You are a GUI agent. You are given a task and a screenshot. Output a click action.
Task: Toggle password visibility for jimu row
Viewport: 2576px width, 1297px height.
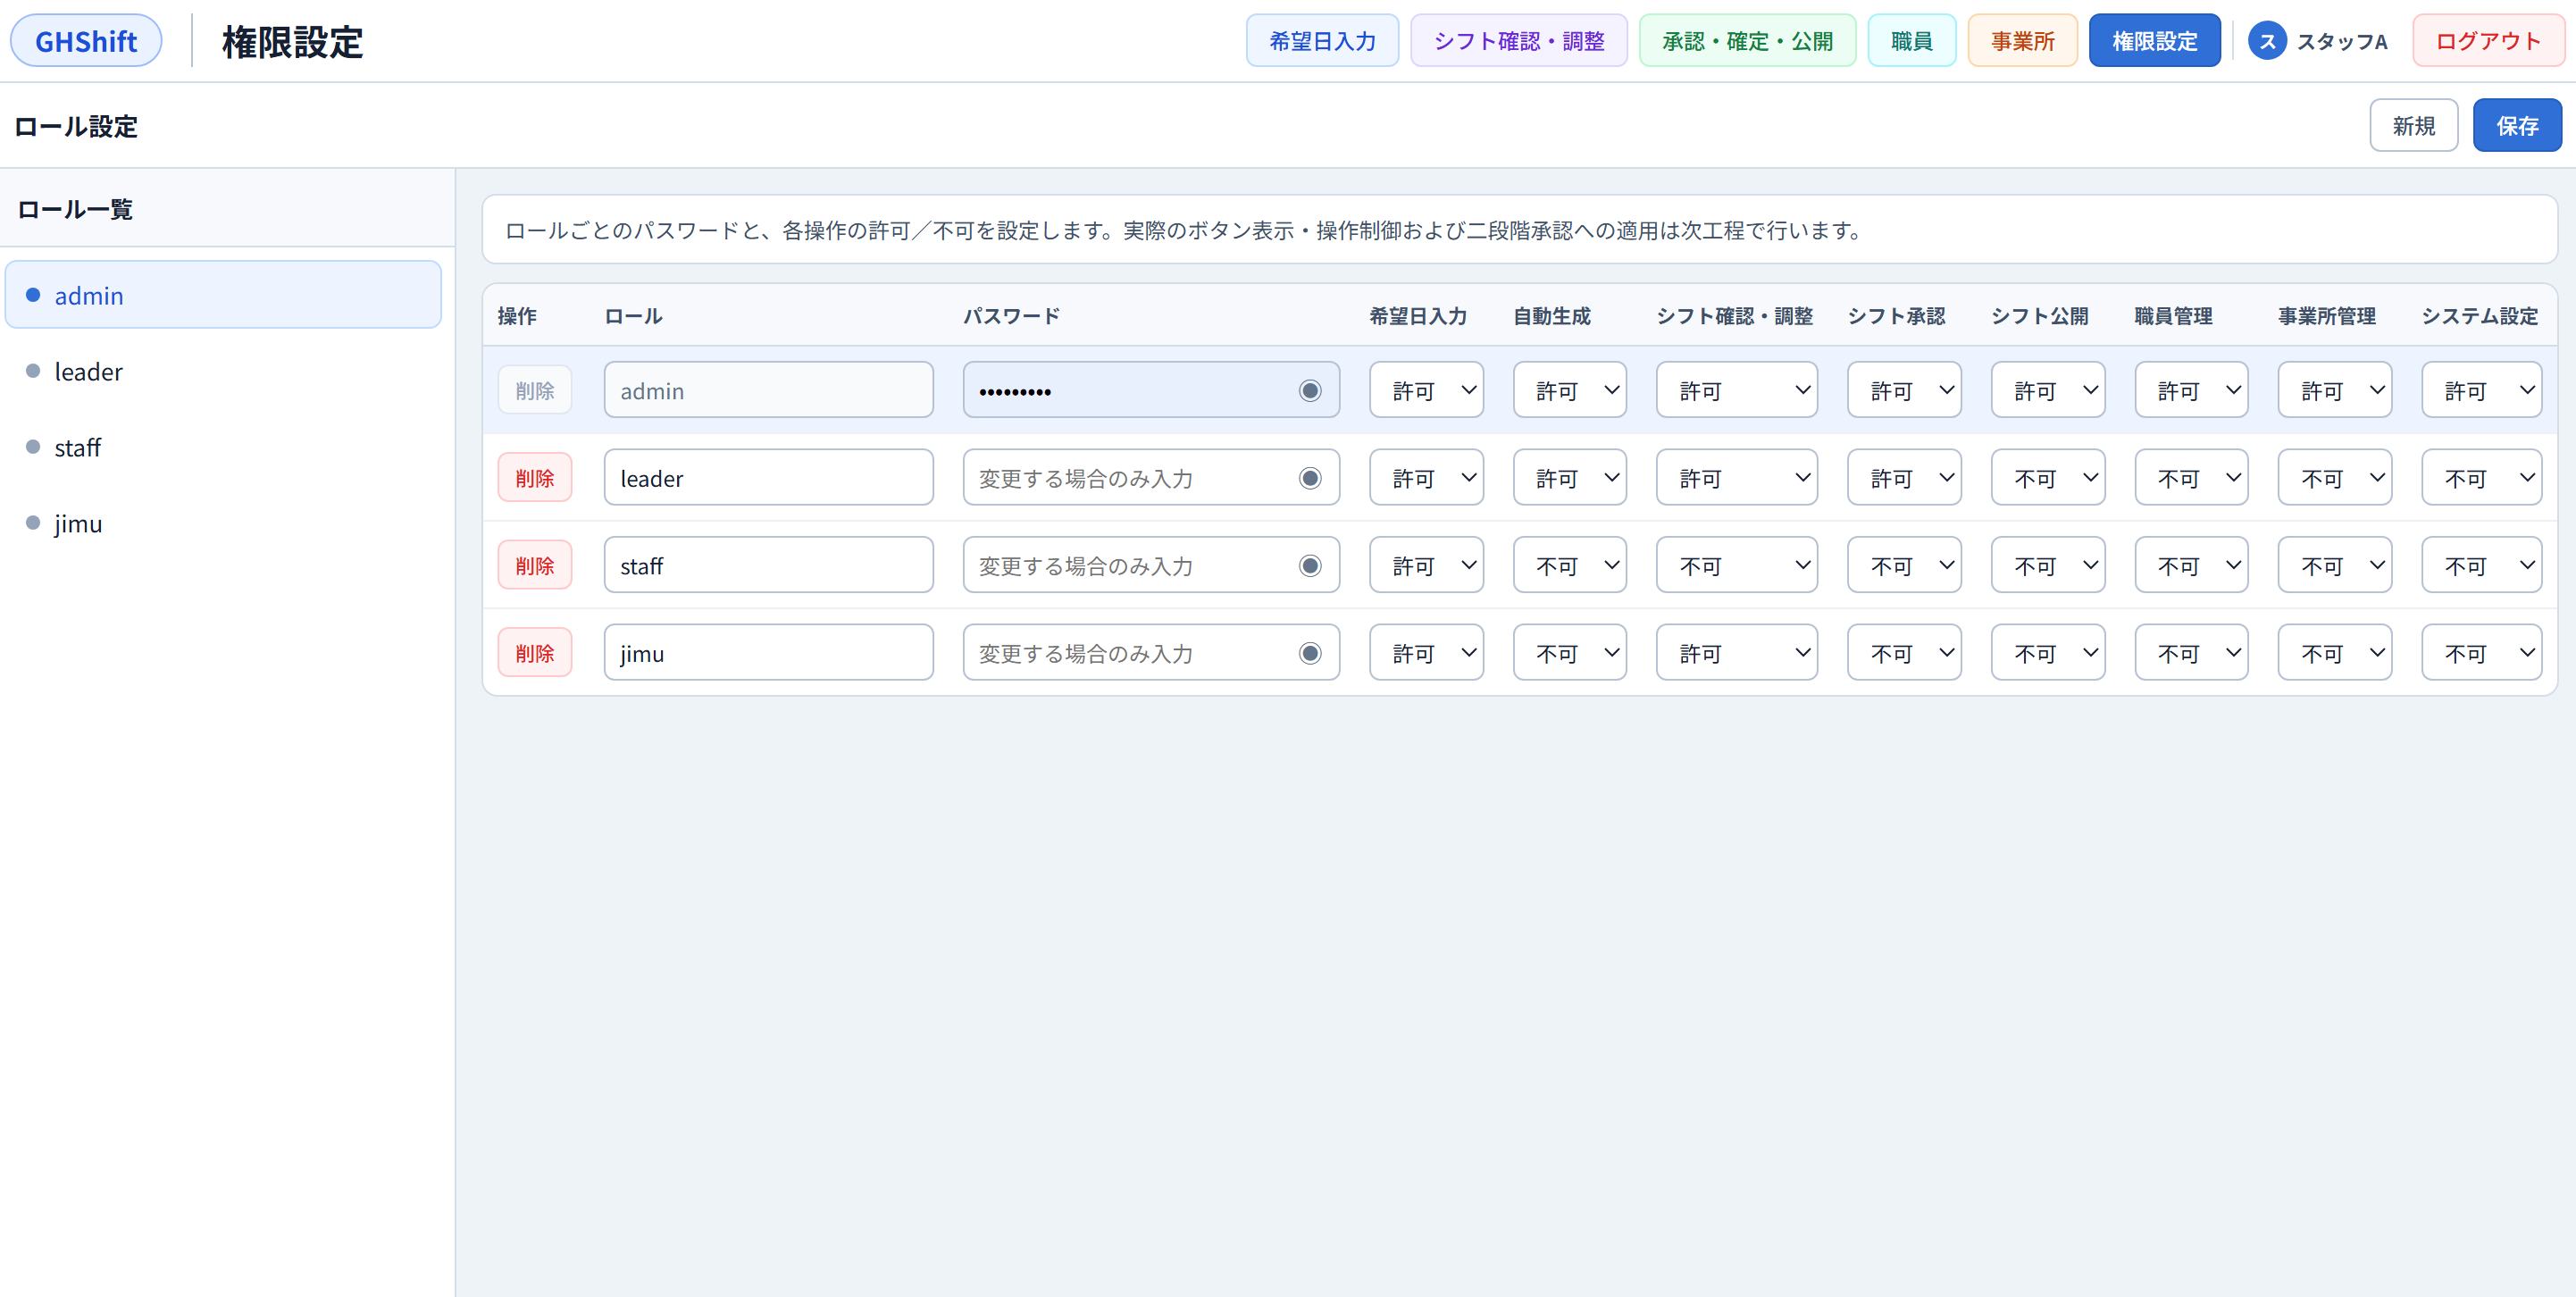tap(1310, 653)
